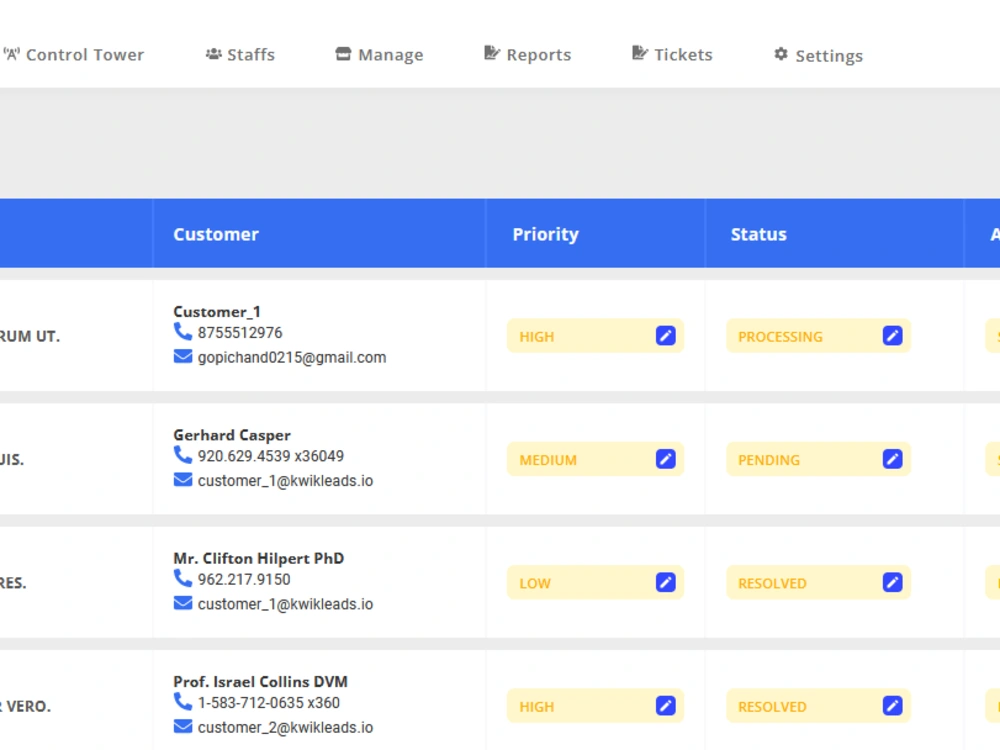Edit the PENDING status pencil icon
Screen dimensions: 1000x750
click(x=892, y=459)
